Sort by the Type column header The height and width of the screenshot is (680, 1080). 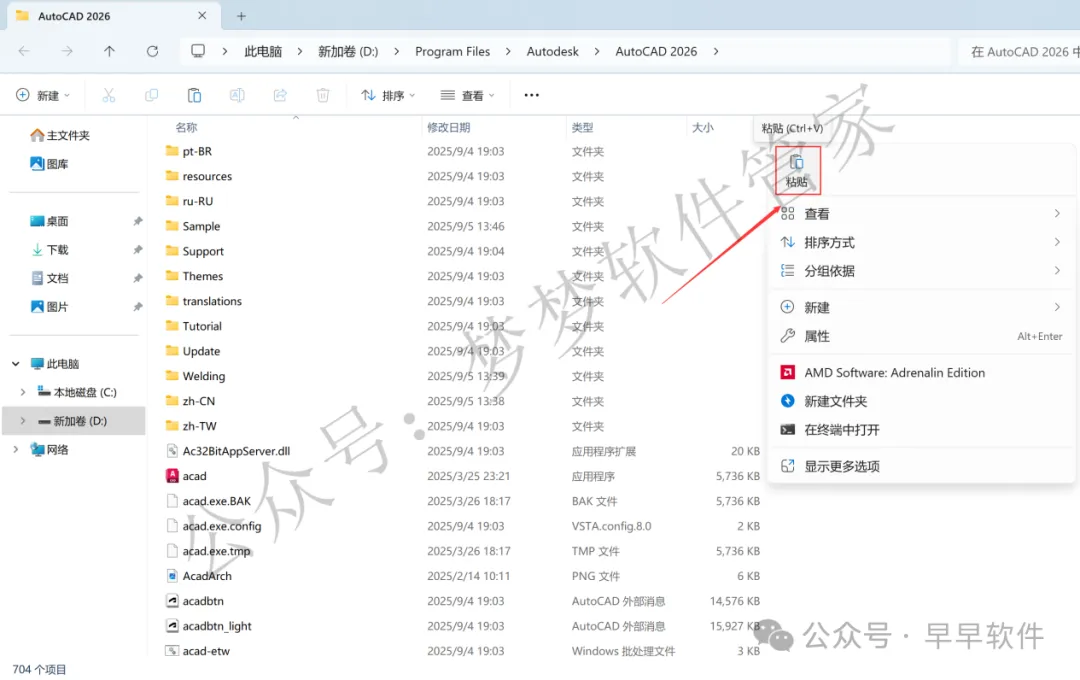[582, 127]
